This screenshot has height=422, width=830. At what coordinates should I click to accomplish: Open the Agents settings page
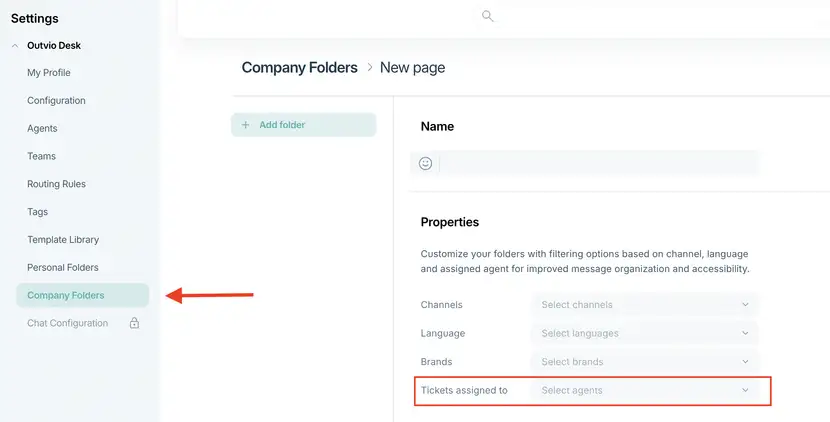[42, 128]
